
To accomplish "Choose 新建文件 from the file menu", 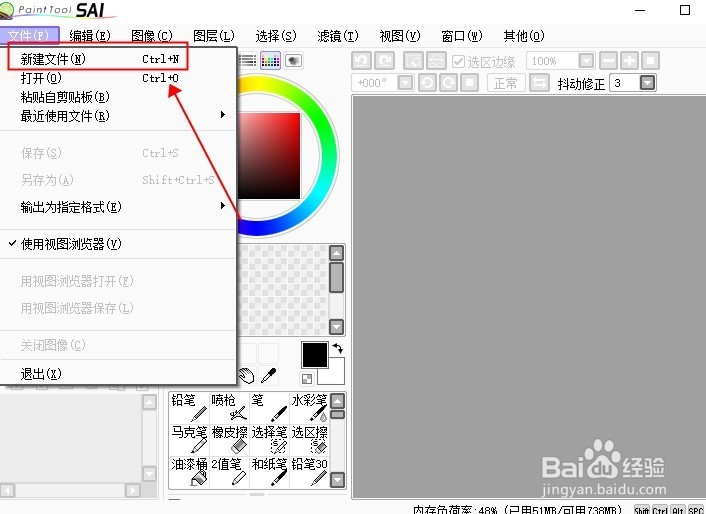I will pyautogui.click(x=118, y=59).
